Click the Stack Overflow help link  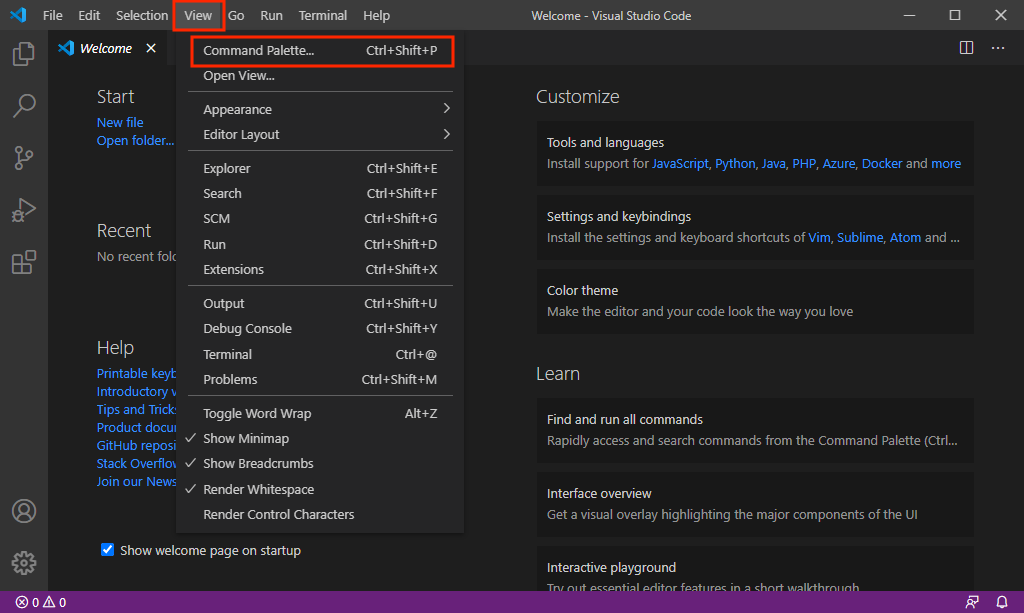click(136, 464)
